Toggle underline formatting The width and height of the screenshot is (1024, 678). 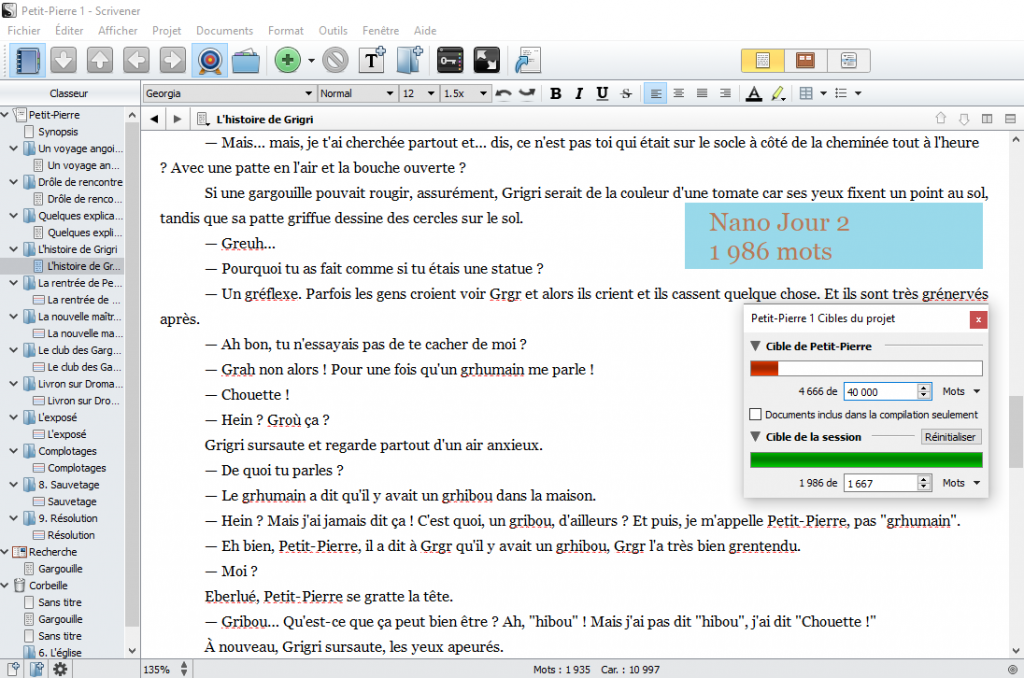click(602, 93)
